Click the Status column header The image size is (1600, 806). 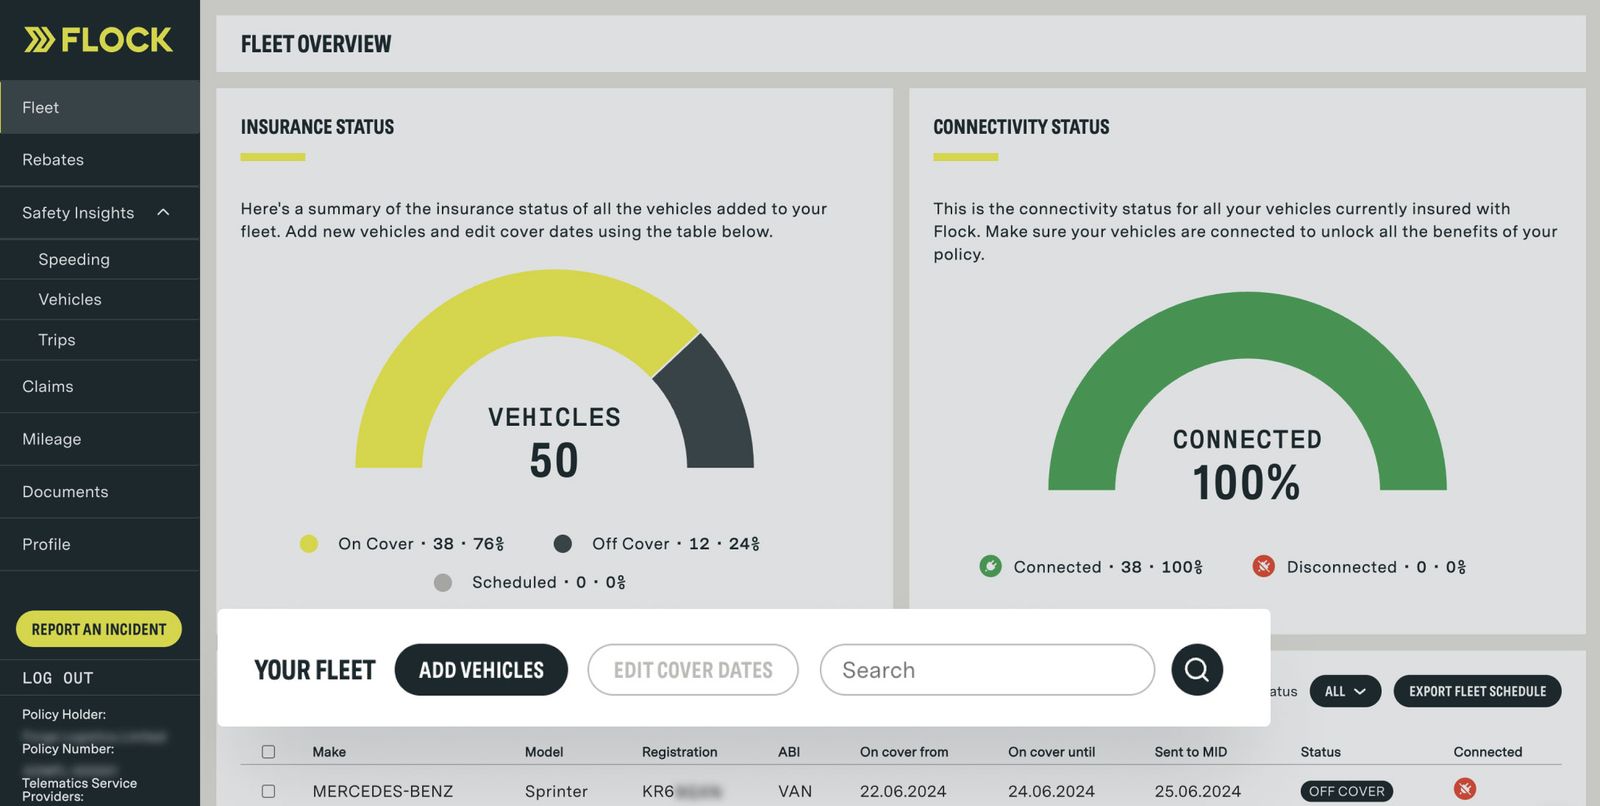[x=1321, y=752]
